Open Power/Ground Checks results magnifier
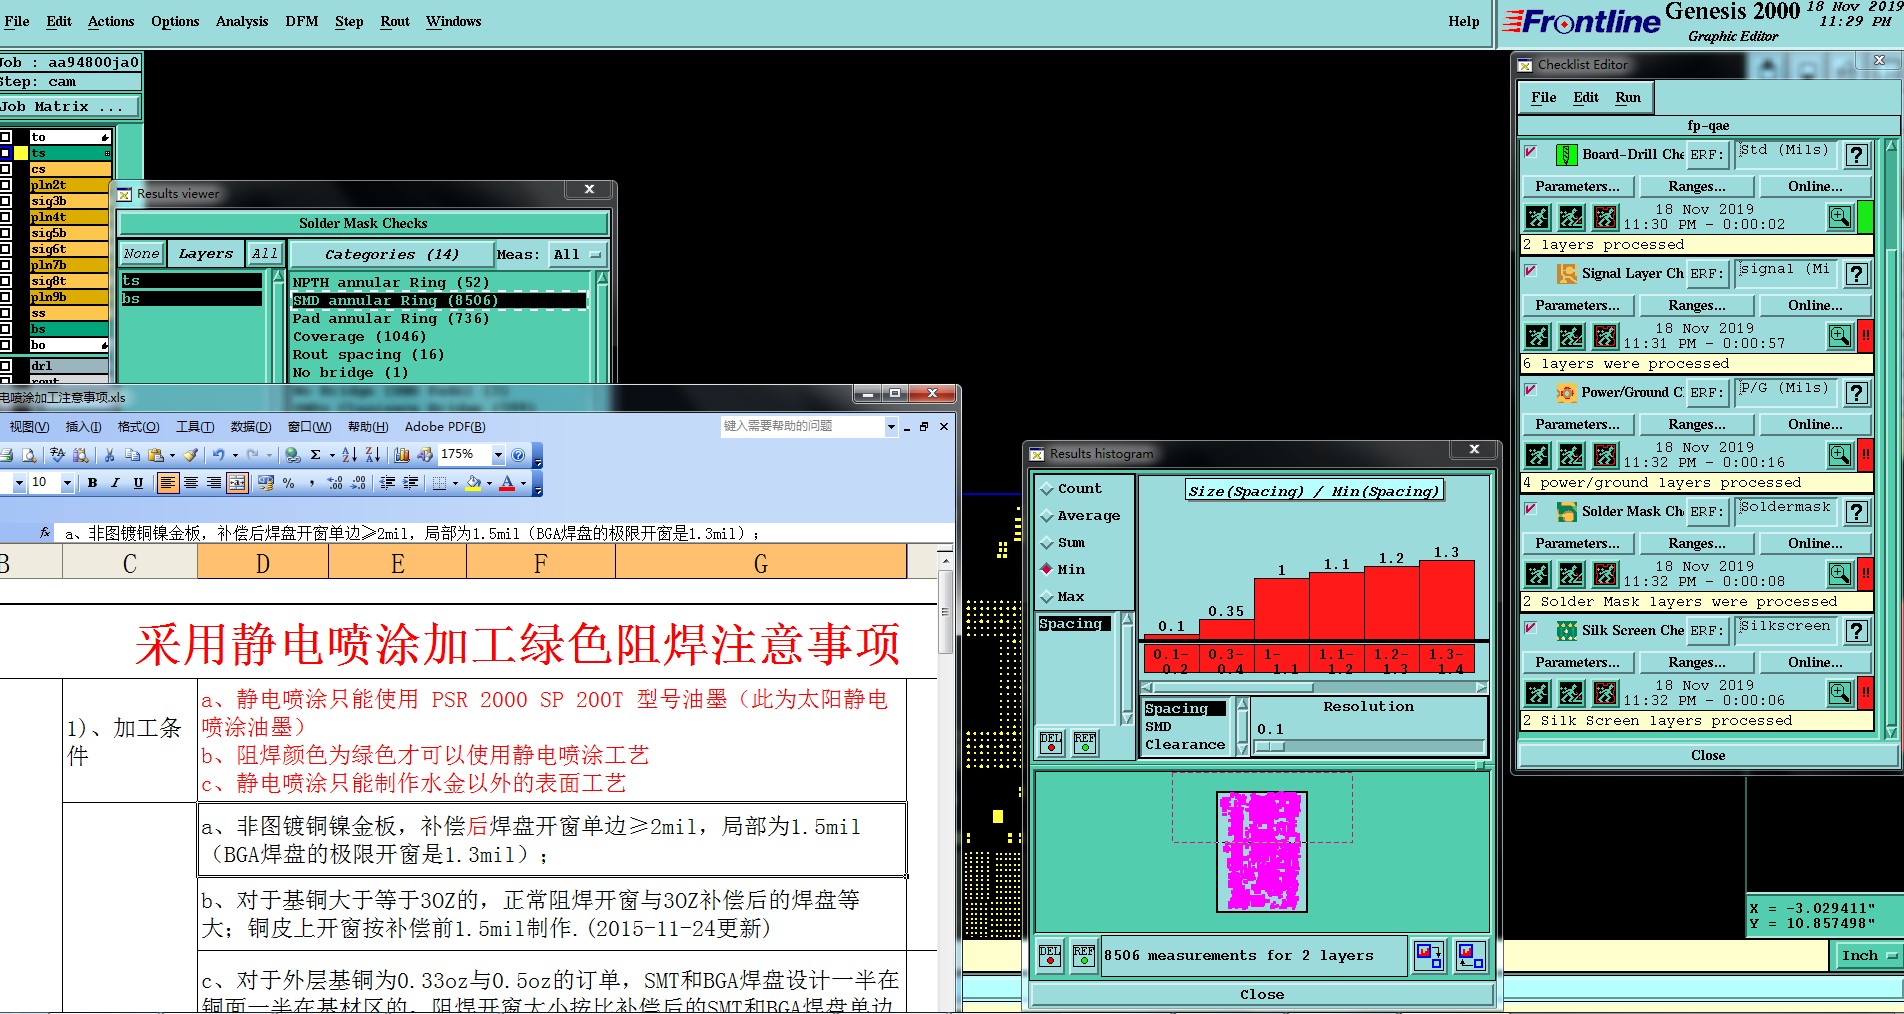The image size is (1904, 1014). (x=1839, y=455)
